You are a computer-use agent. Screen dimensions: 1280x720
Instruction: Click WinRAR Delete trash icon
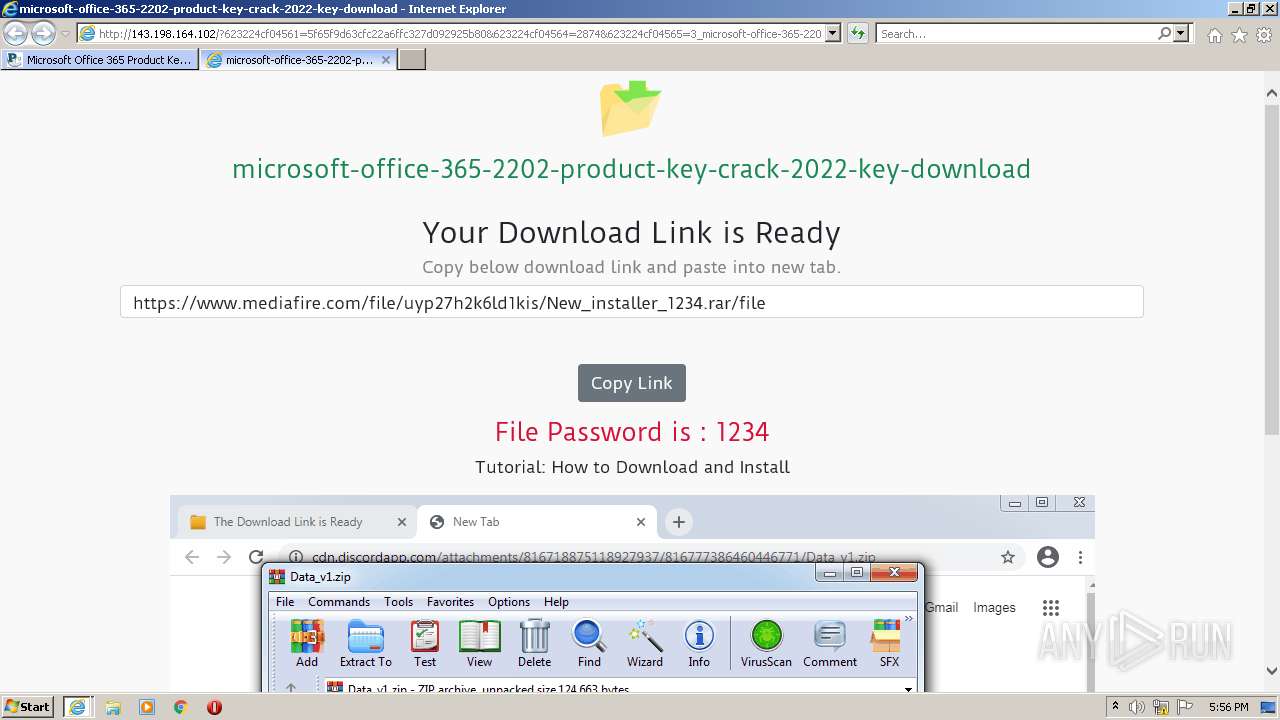tap(535, 644)
